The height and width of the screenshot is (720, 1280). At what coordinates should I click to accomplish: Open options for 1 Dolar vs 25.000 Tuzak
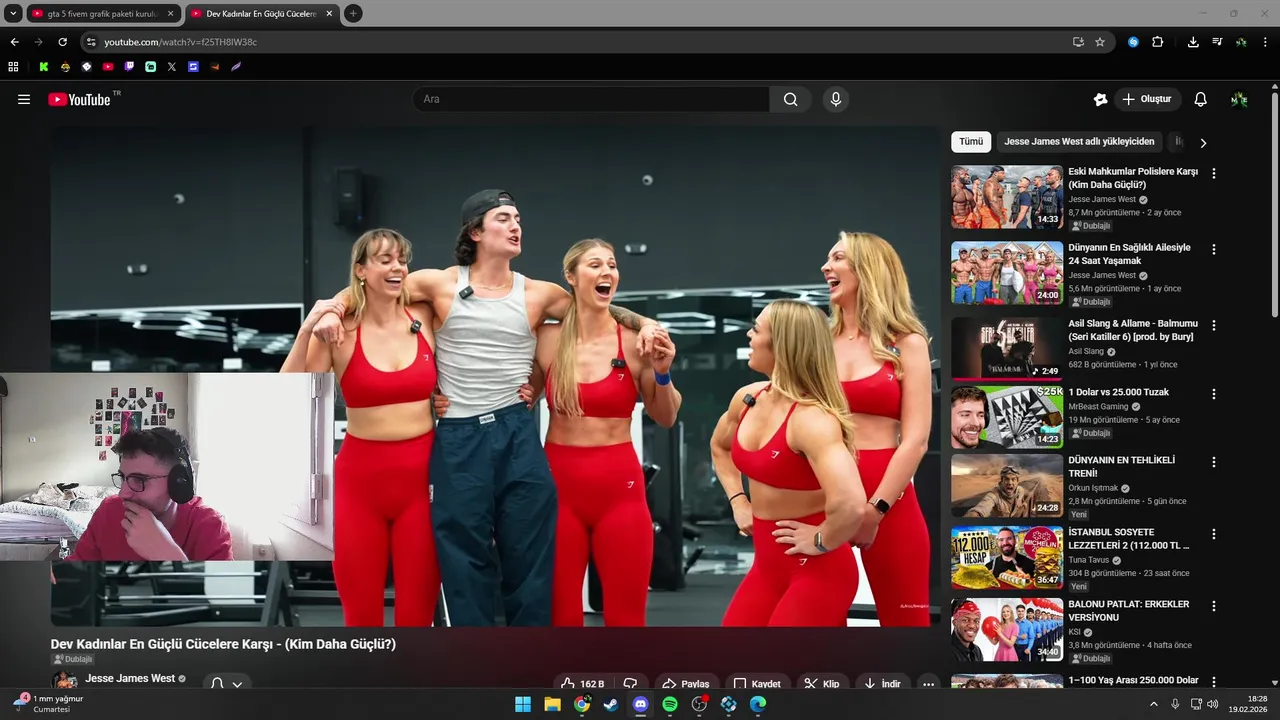1214,394
